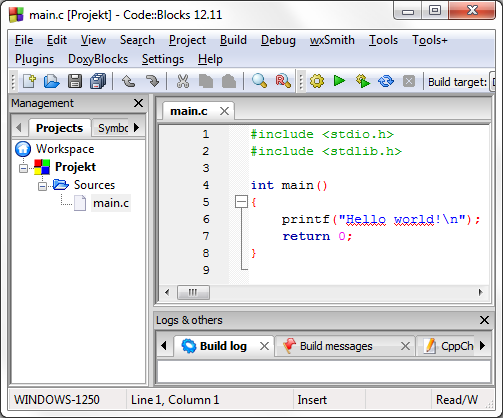Image resolution: width=503 pixels, height=418 pixels.
Task: Open the File menu
Action: pos(24,40)
